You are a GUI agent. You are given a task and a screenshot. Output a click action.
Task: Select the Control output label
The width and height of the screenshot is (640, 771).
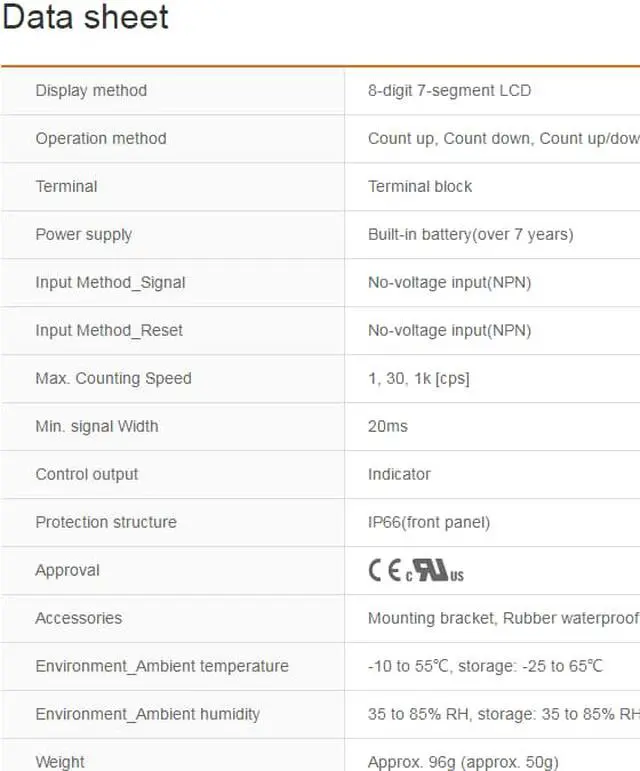click(x=87, y=474)
